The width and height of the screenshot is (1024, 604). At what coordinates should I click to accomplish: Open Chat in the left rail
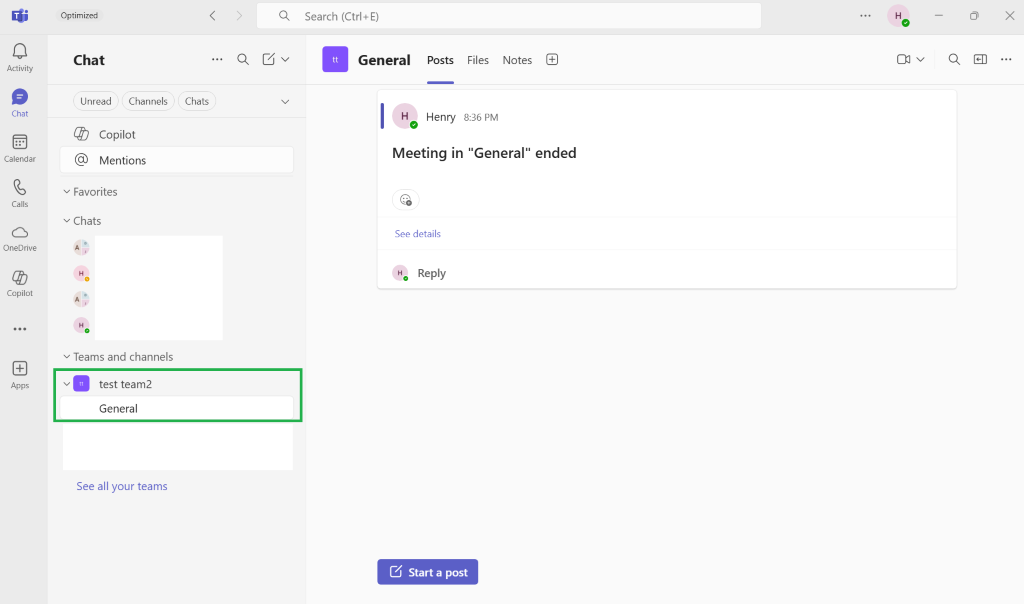point(20,103)
